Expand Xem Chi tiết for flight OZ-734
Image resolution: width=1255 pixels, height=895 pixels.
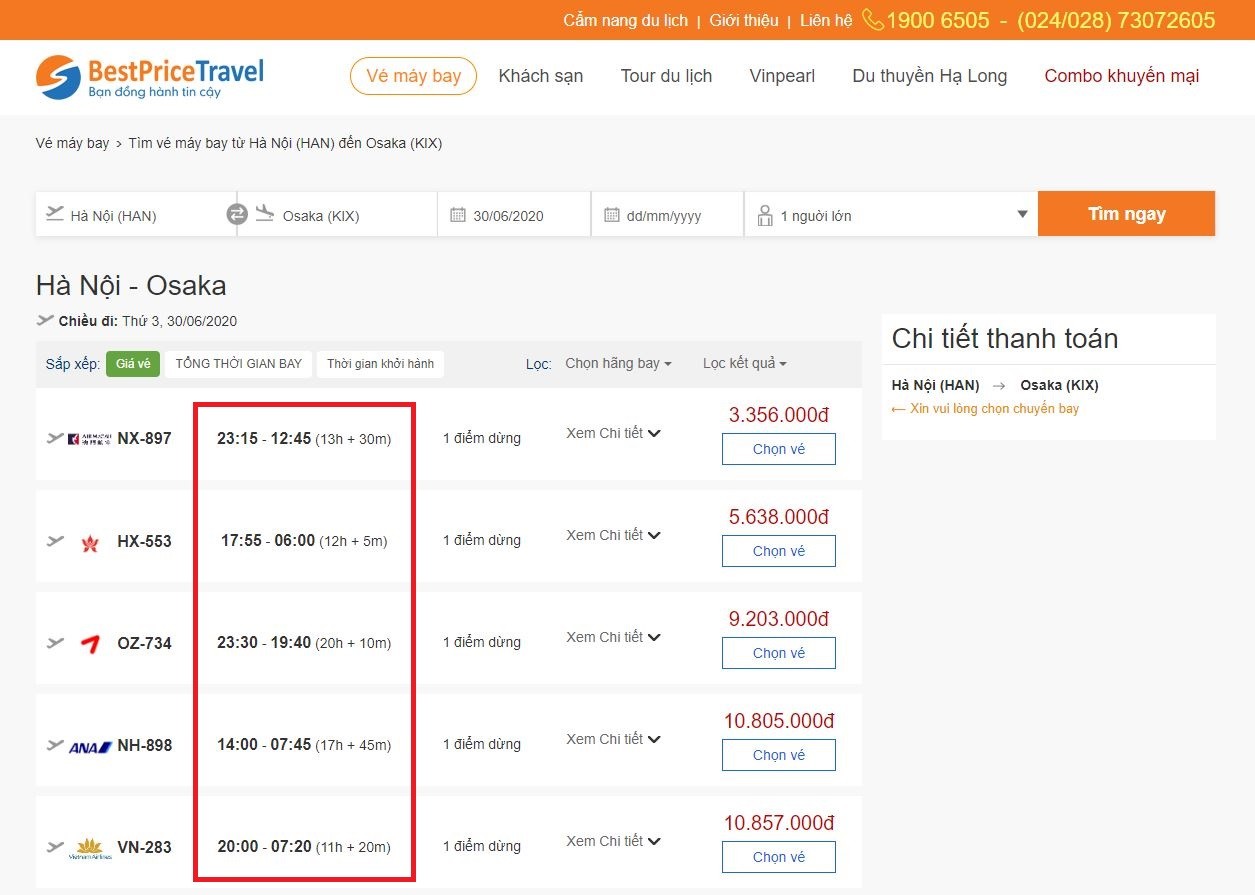point(613,637)
